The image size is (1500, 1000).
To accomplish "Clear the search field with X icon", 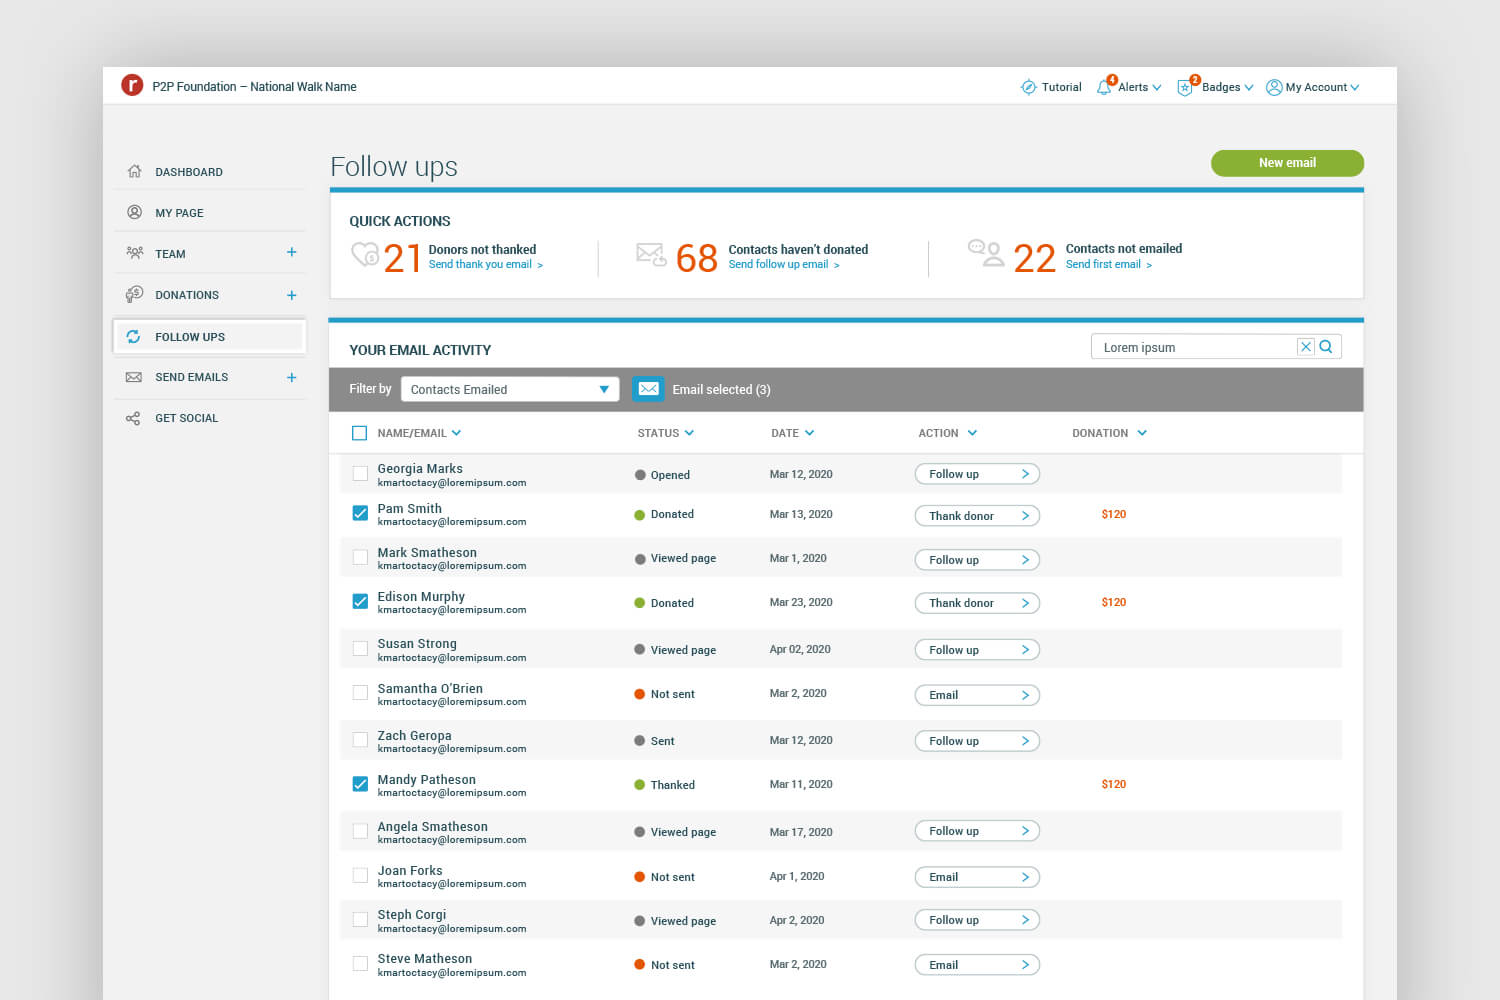I will click(x=1306, y=347).
